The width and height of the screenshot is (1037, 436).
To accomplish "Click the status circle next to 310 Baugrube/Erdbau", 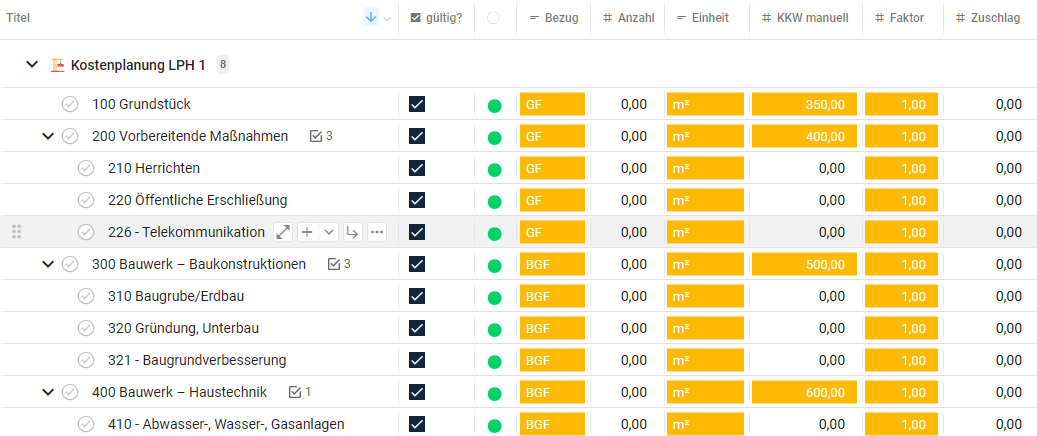I will click(86, 296).
